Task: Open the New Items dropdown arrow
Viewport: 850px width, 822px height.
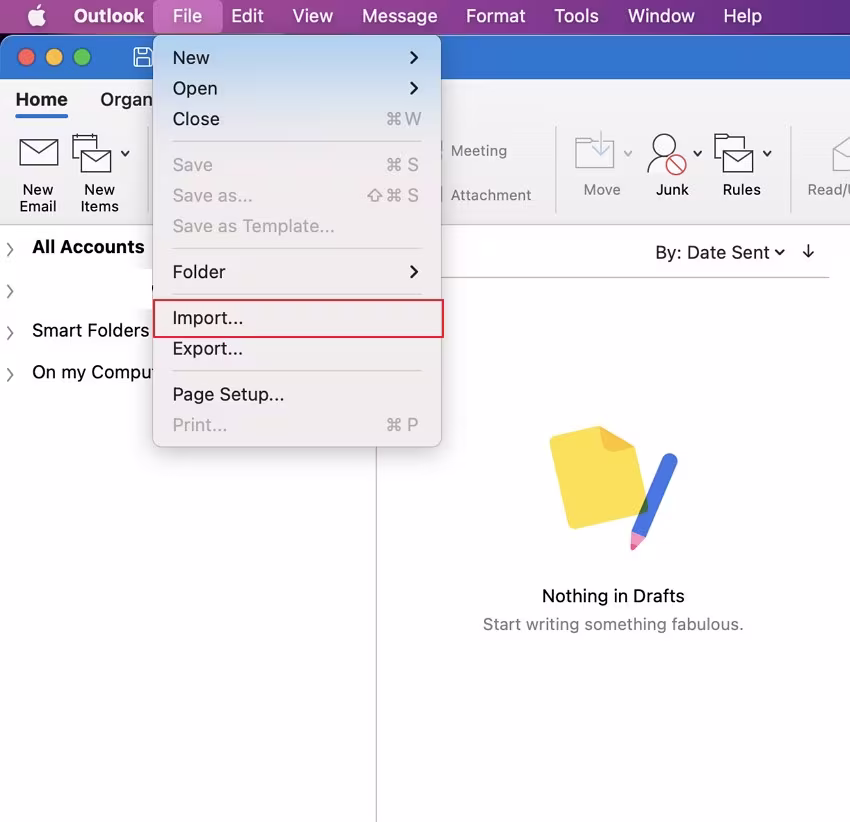Action: click(x=125, y=153)
